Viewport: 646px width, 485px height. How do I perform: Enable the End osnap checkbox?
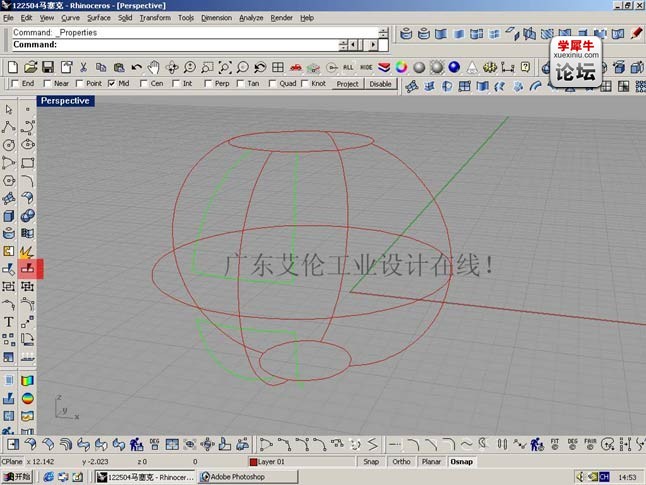point(15,84)
